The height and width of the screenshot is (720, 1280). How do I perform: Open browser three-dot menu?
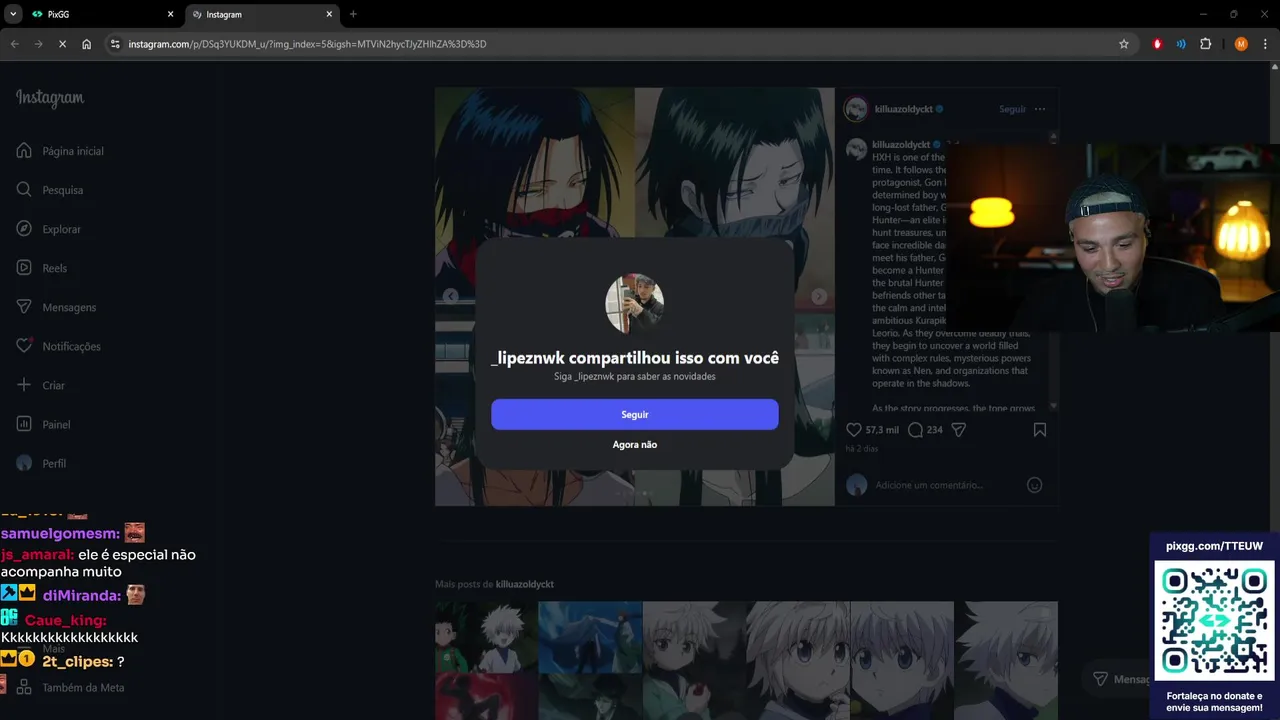pos(1265,44)
